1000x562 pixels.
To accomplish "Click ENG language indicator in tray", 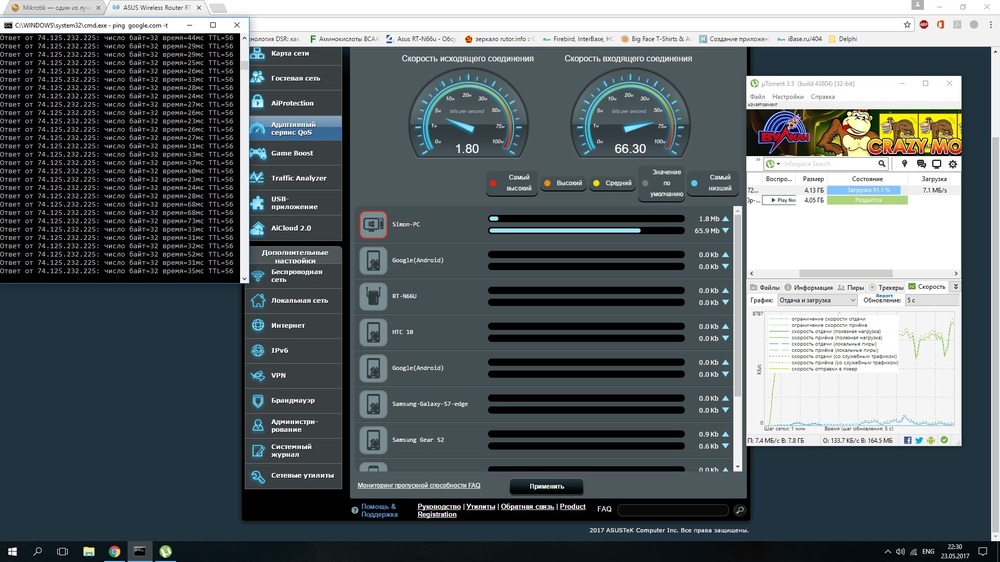I will click(928, 551).
